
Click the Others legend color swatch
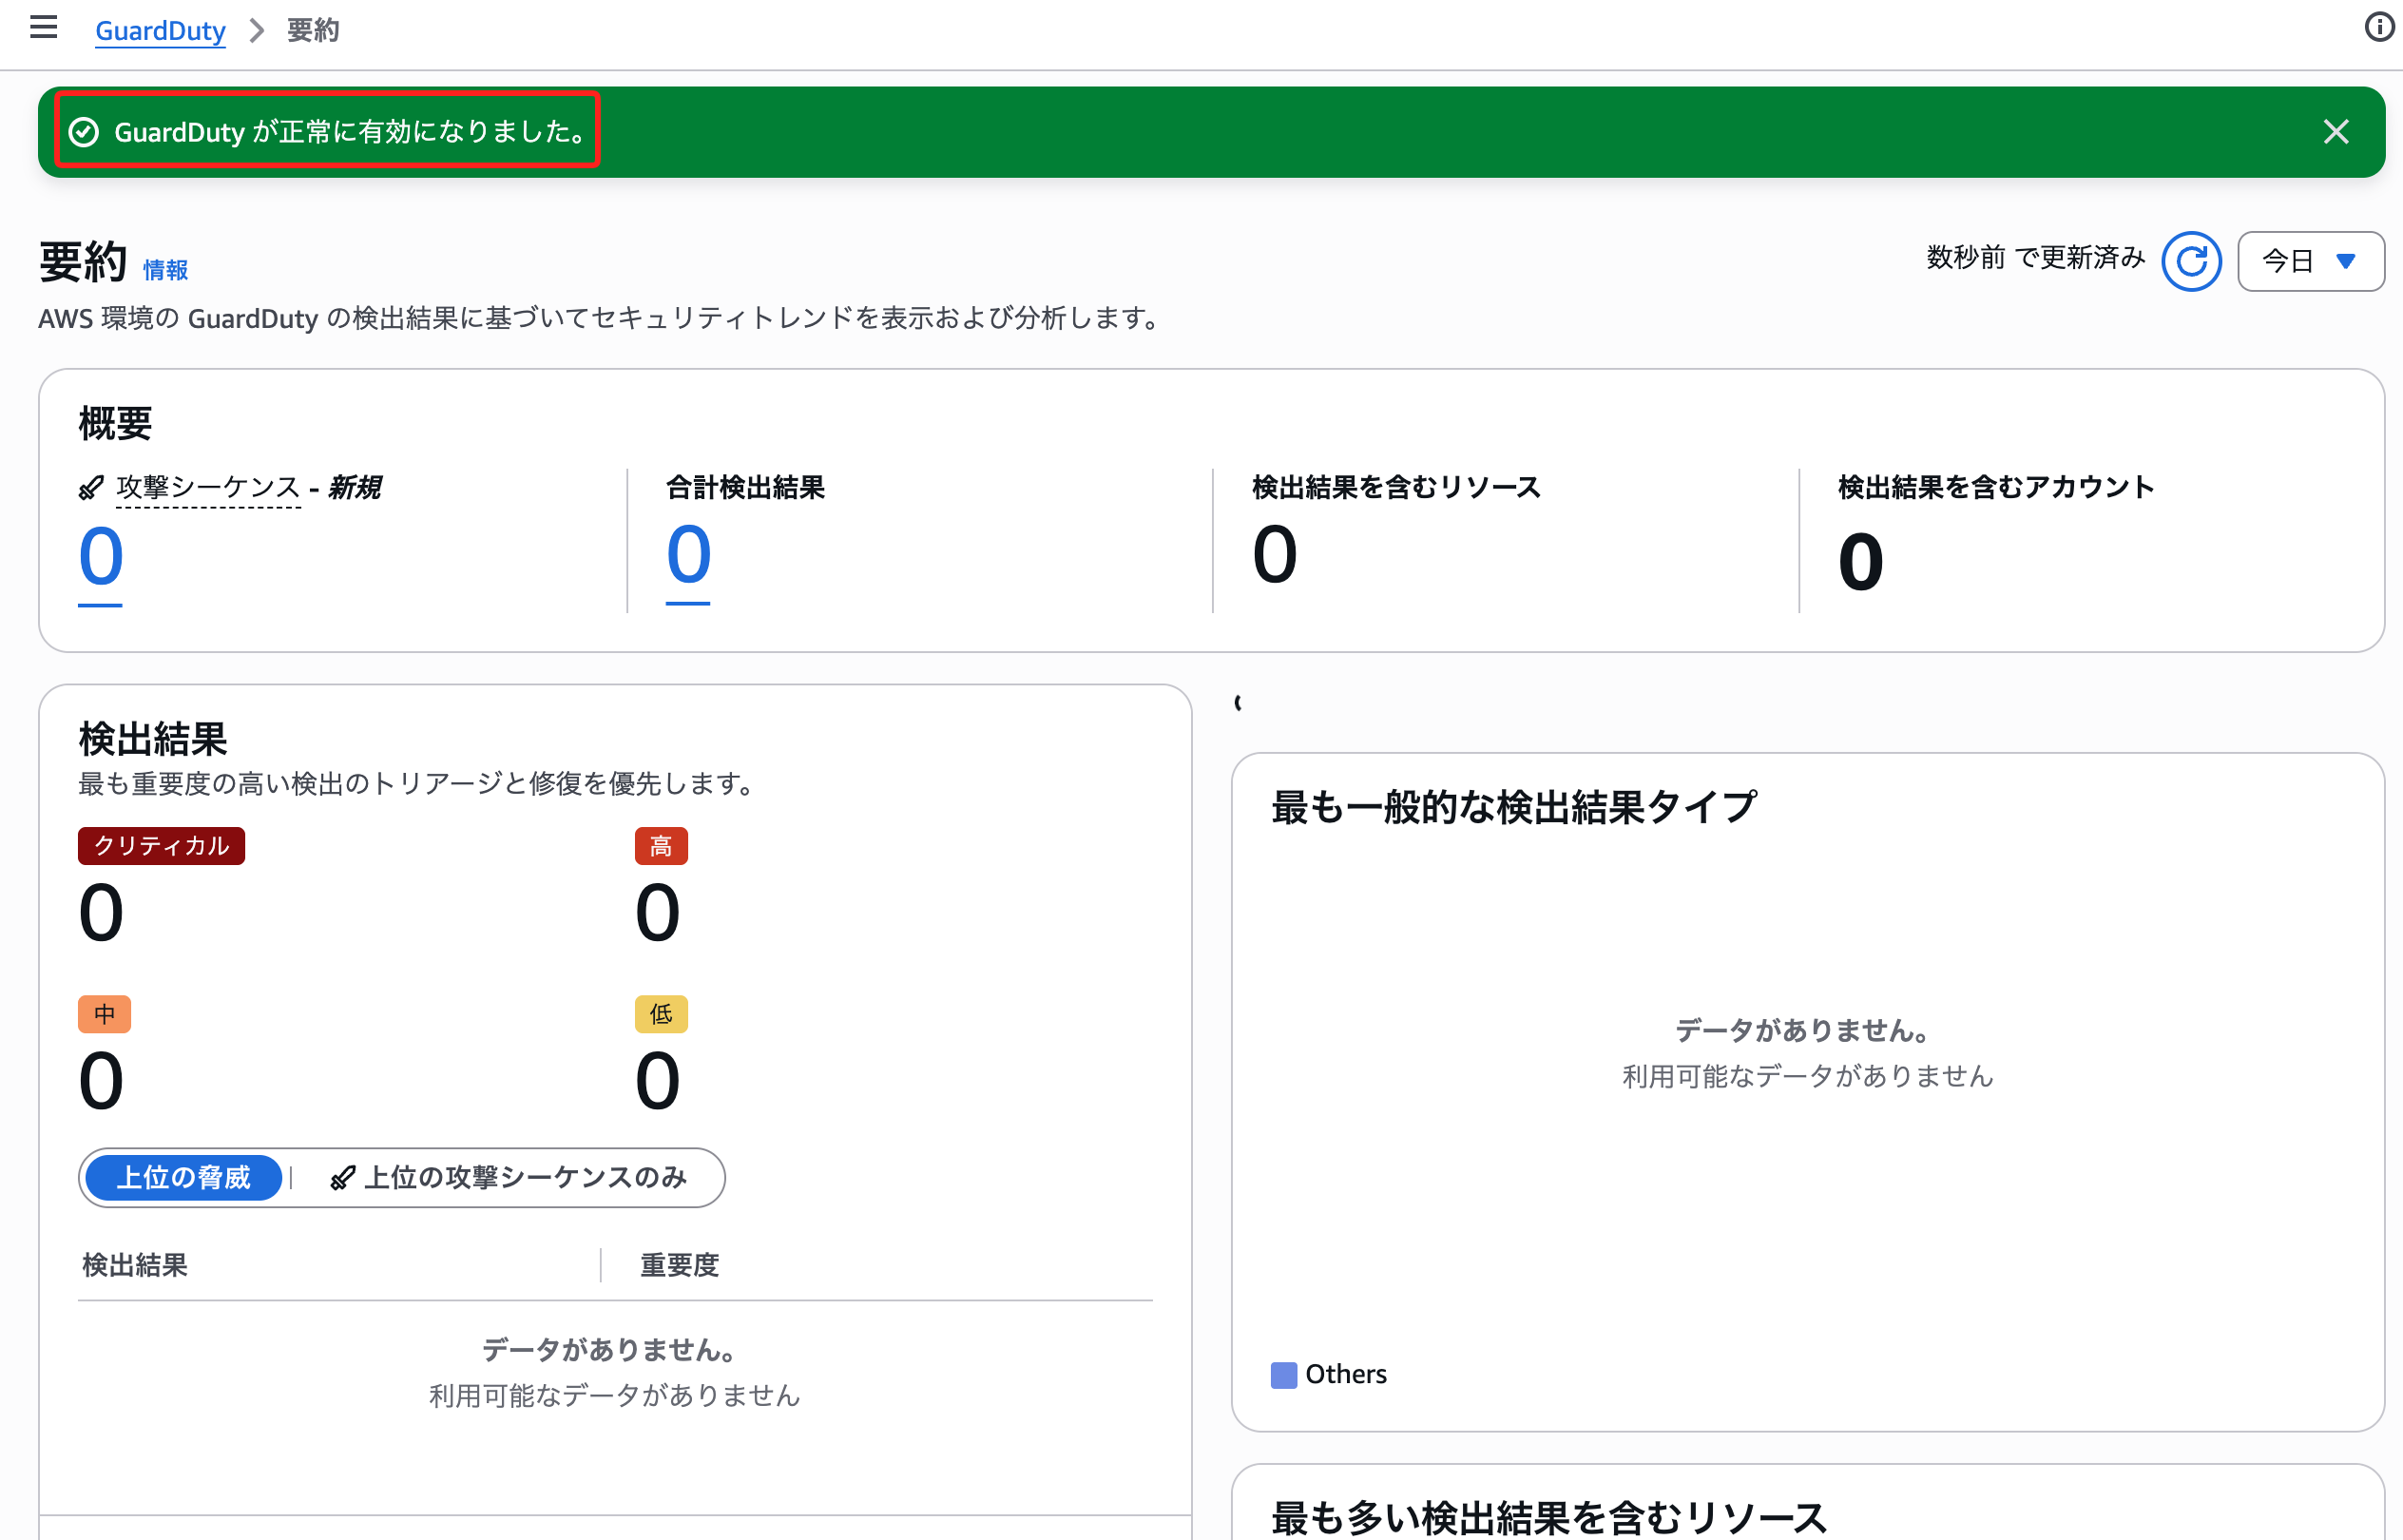pos(1283,1375)
